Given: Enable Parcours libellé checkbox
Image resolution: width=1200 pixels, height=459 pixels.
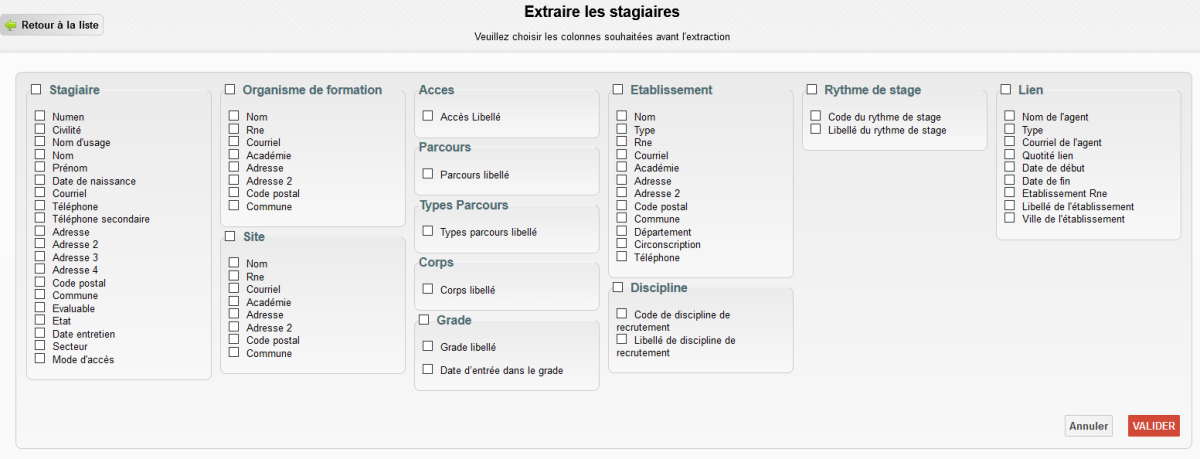Looking at the screenshot, I should click(428, 173).
